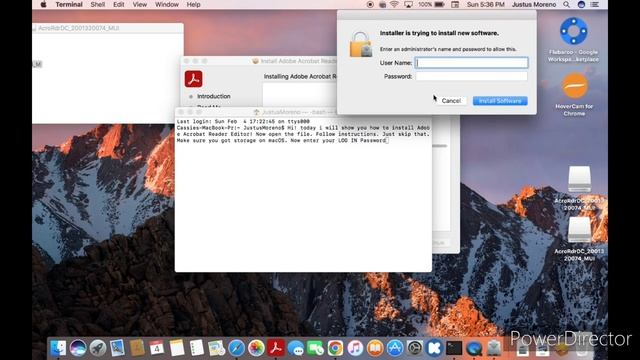
Task: Open Notes app in the dock
Action: [177, 348]
